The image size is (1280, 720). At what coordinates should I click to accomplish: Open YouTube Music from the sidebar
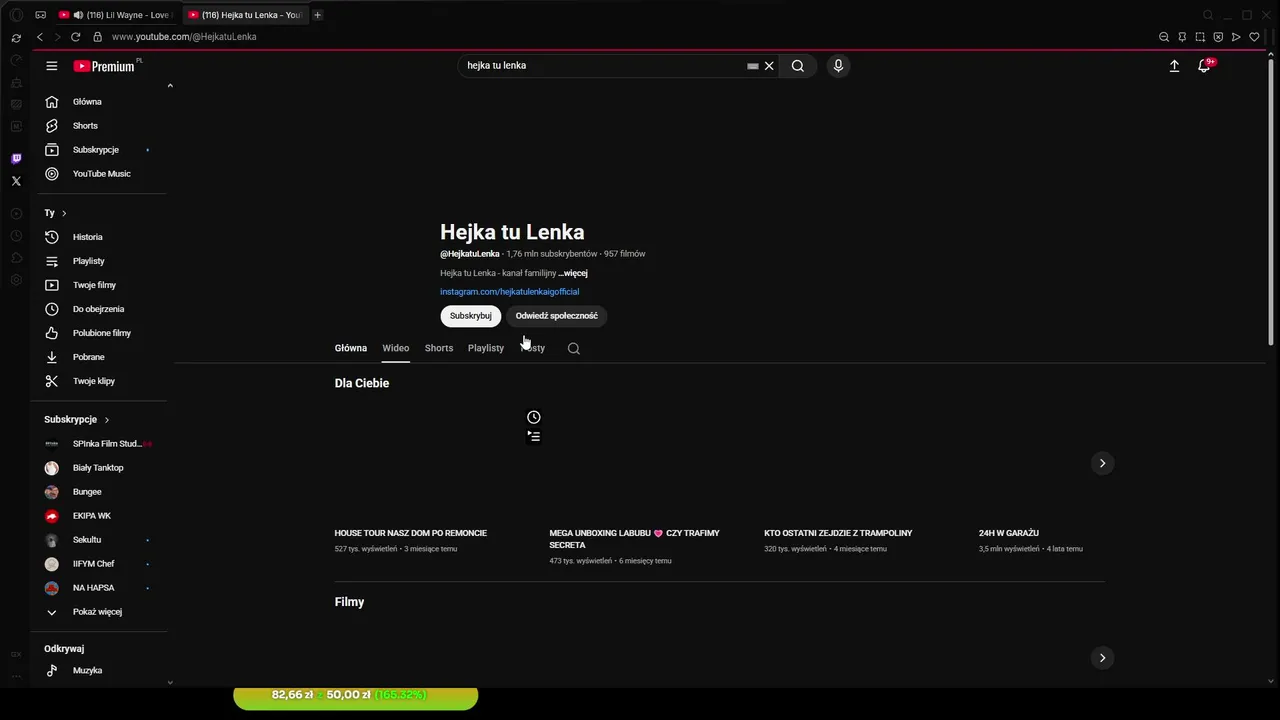[x=100, y=174]
